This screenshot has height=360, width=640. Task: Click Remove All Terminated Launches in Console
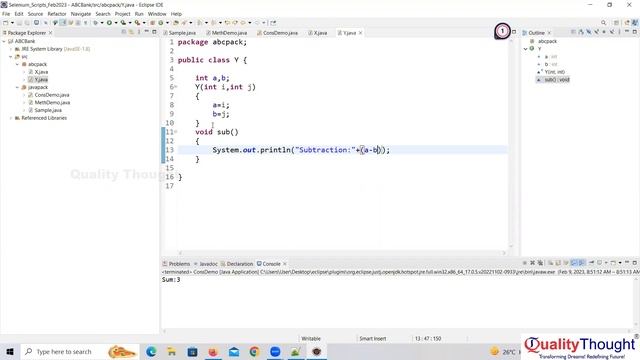(x=540, y=263)
